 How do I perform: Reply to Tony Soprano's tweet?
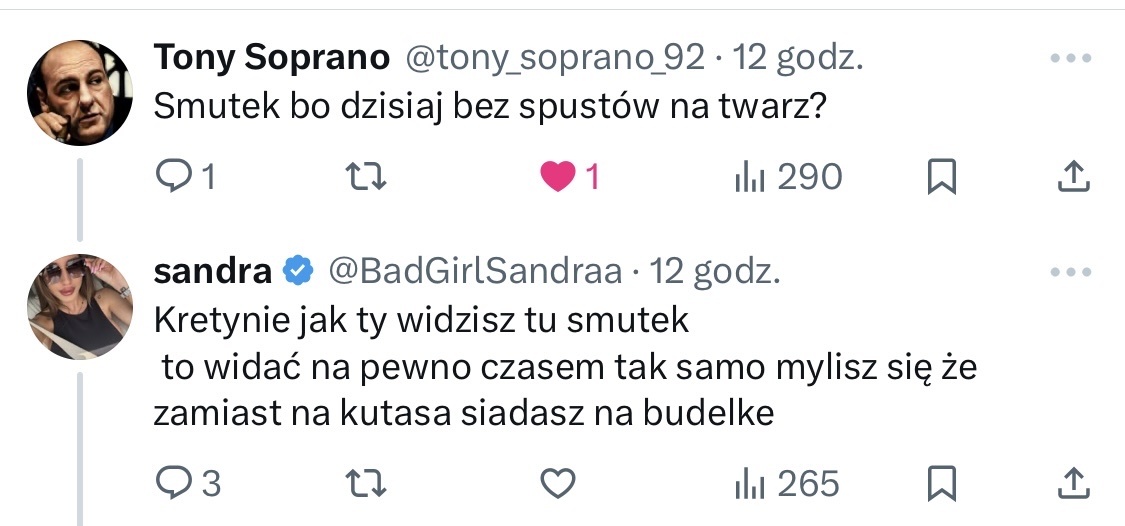coord(176,178)
